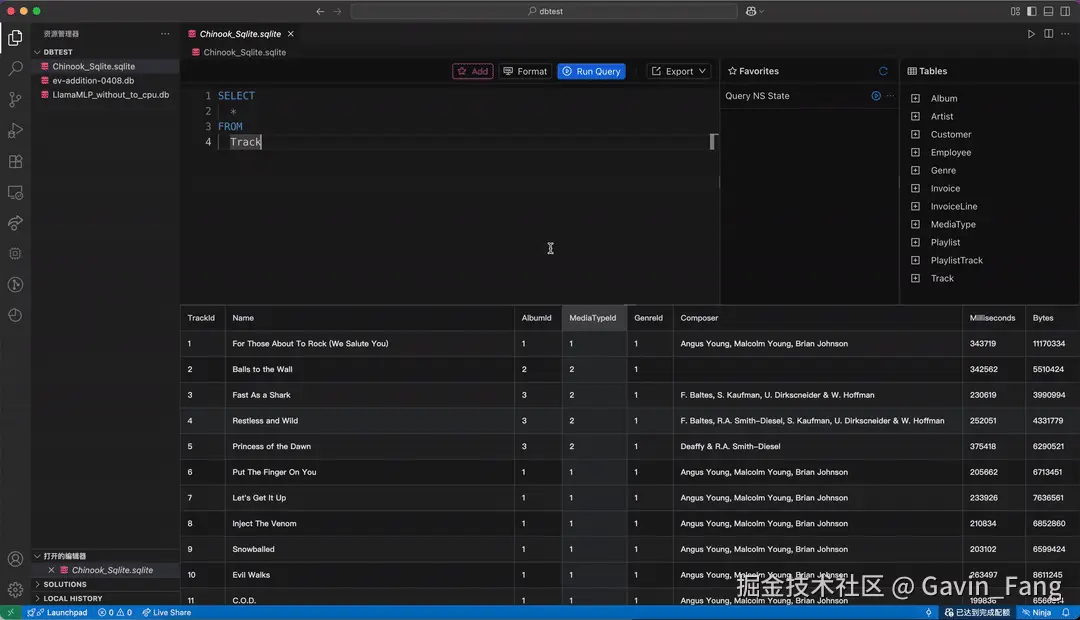Expand the InvoiceLine table
1080x620 pixels.
[x=915, y=206]
